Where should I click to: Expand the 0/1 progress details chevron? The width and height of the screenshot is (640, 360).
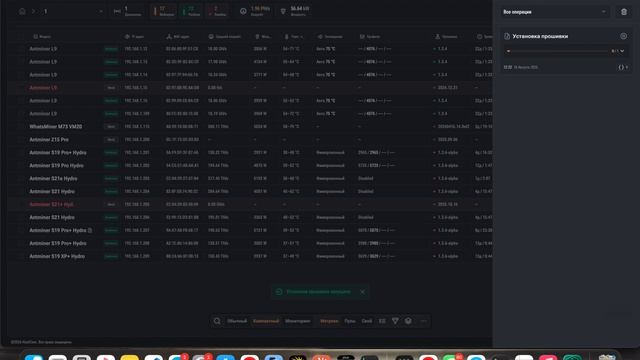622,51
